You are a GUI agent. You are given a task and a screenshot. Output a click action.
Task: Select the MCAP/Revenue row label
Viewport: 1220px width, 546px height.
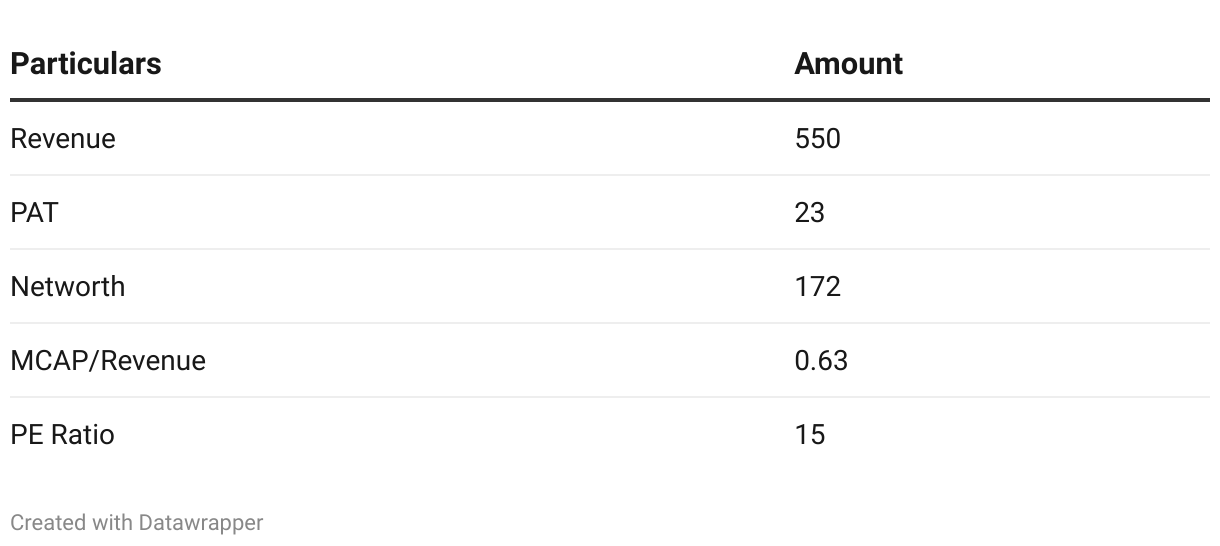108,360
